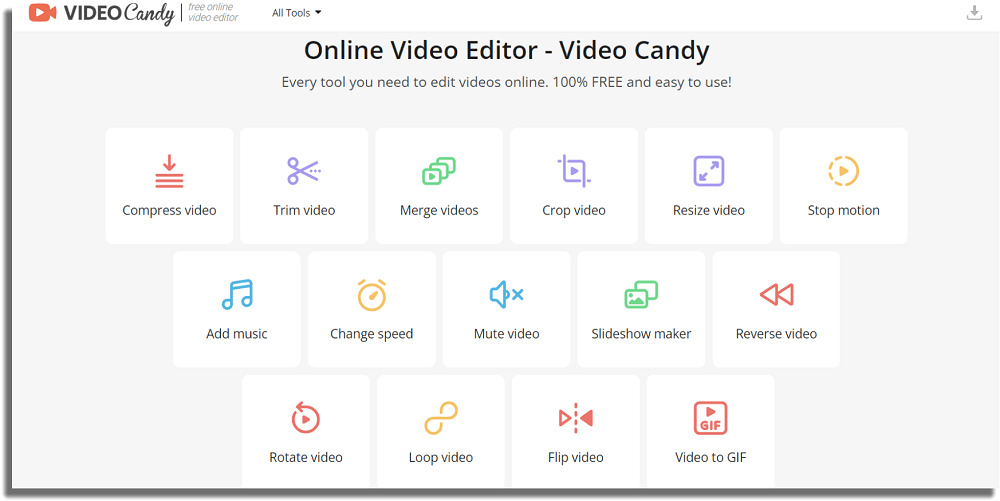Open the Slideshow maker label
The width and height of the screenshot is (1000, 501).
click(641, 334)
